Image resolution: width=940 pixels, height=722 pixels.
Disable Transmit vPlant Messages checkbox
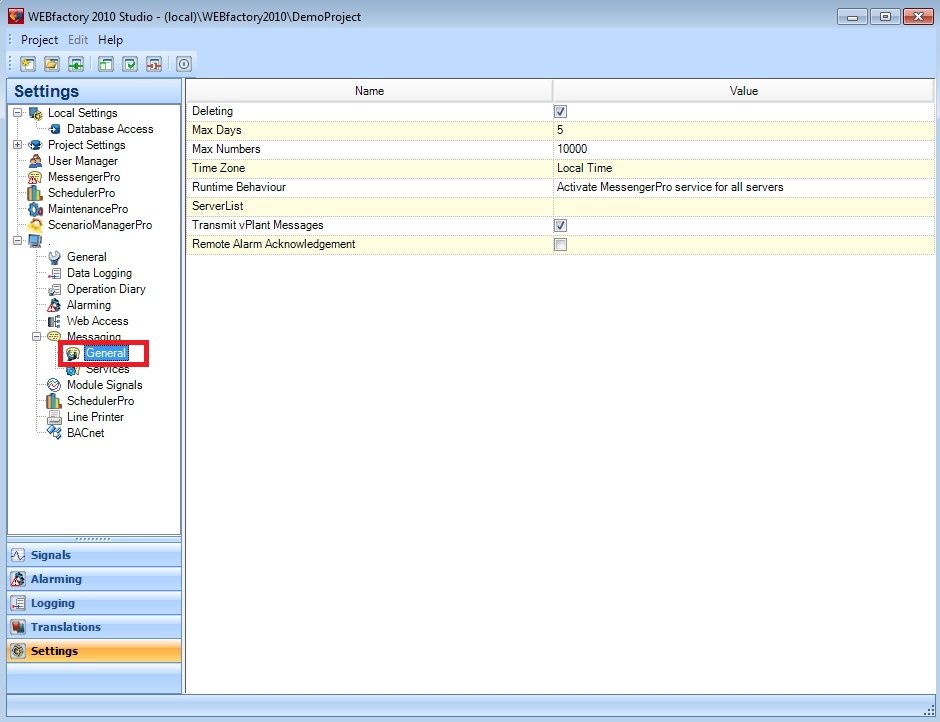(x=561, y=226)
